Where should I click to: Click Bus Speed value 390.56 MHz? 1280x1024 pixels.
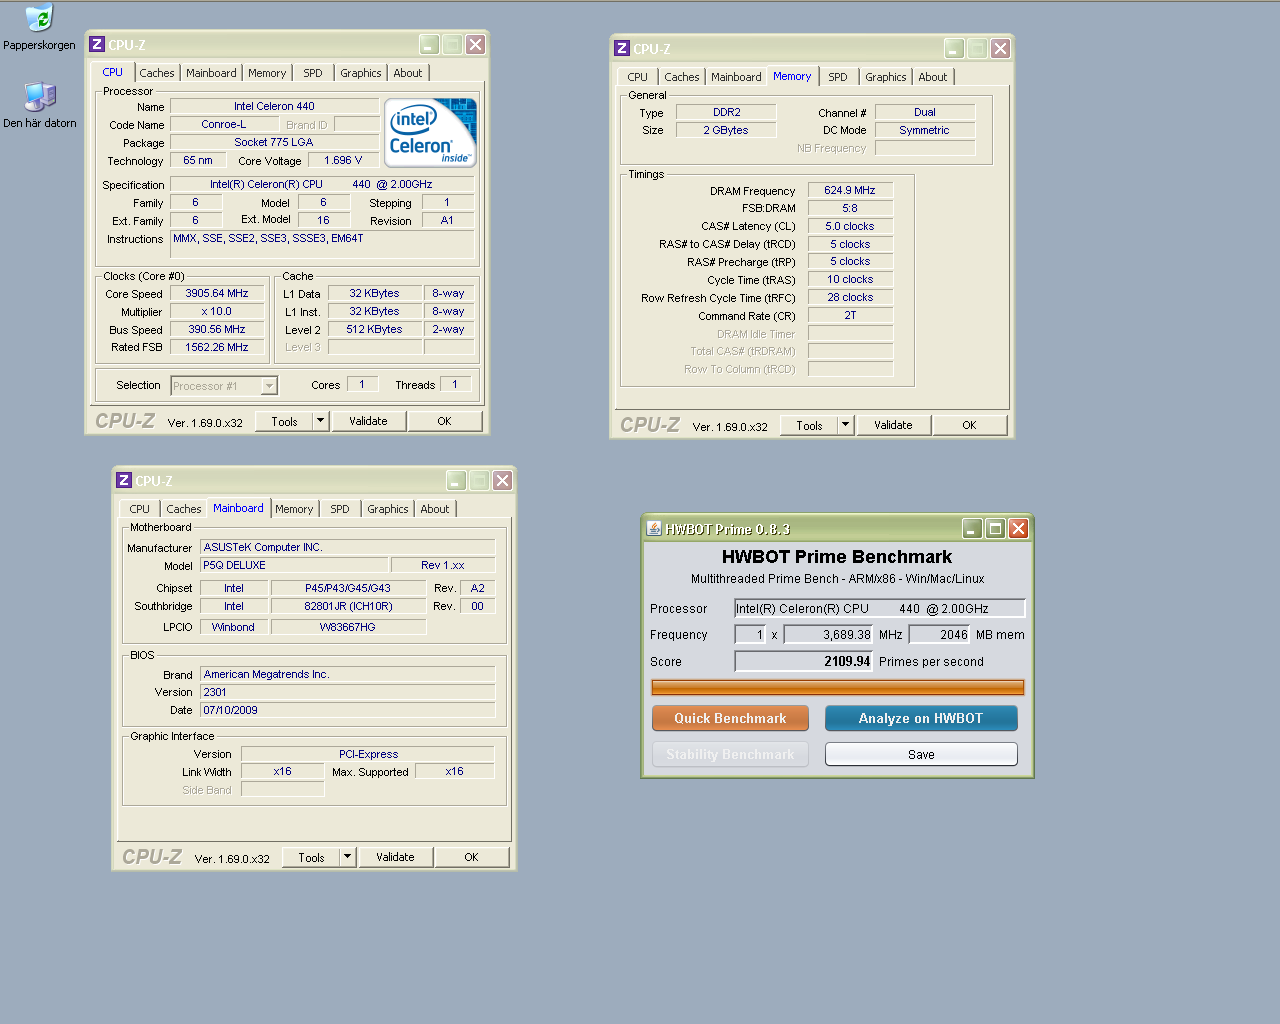coord(217,329)
